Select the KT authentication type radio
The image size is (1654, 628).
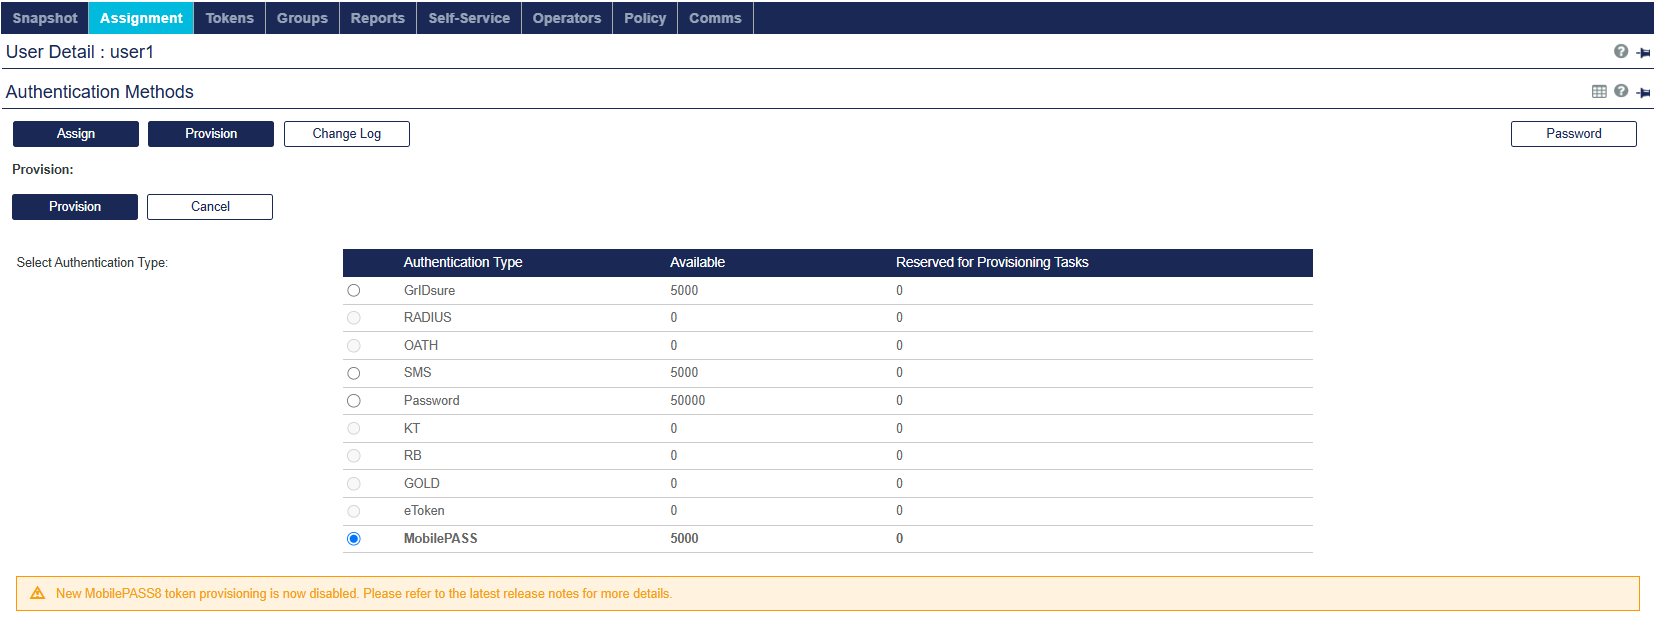point(353,428)
